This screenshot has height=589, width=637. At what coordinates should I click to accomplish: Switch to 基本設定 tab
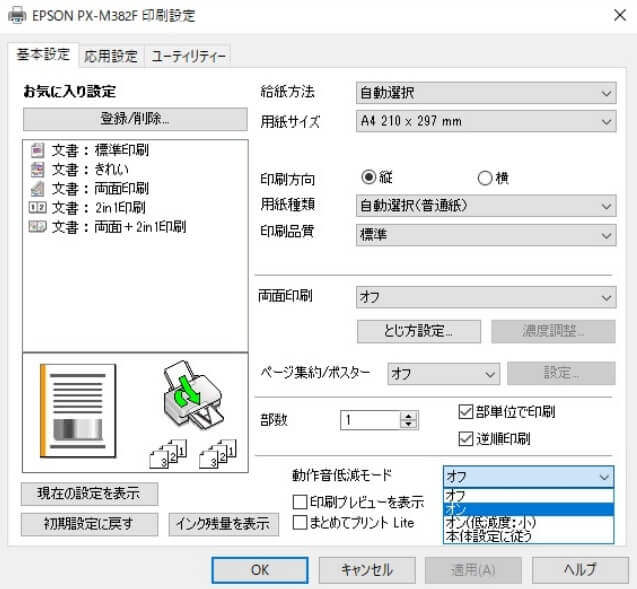(x=43, y=54)
